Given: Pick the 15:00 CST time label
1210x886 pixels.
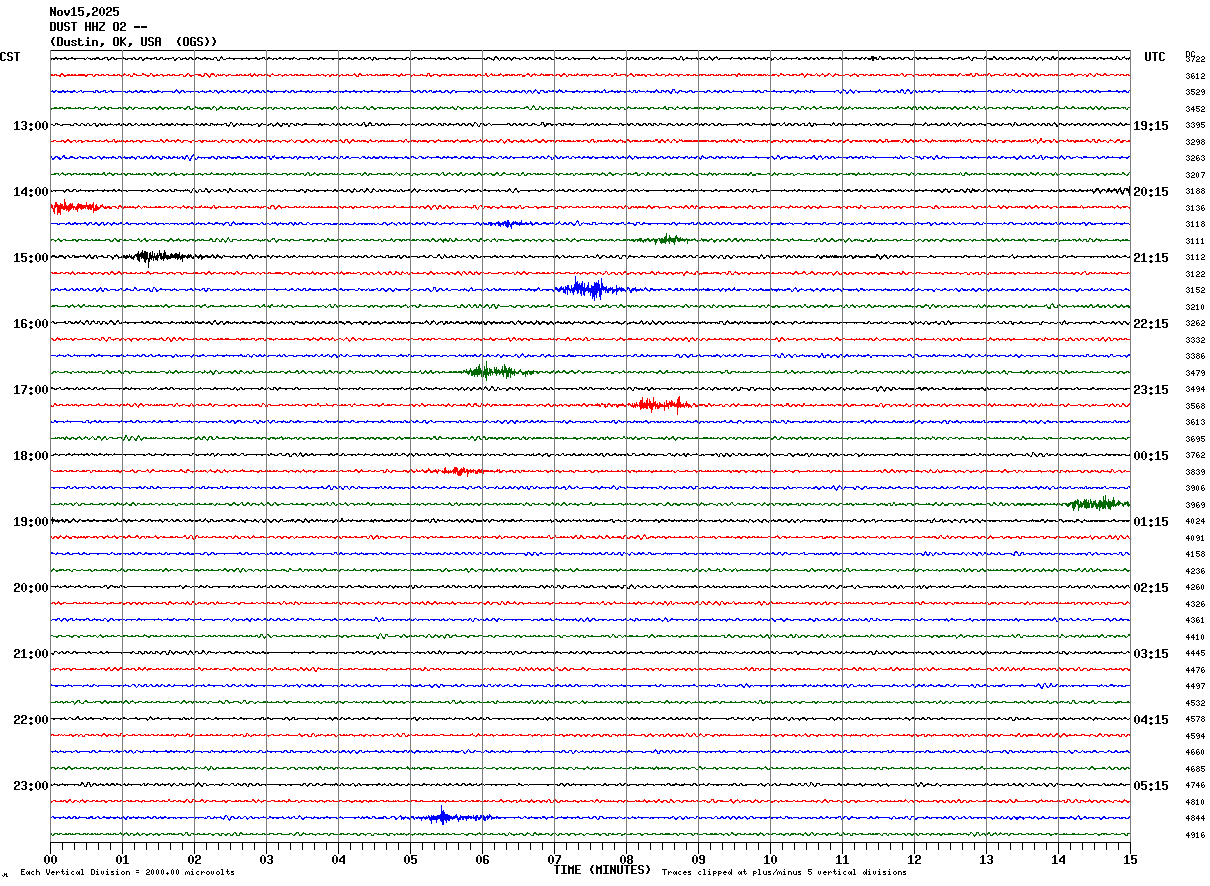Looking at the screenshot, I should tap(30, 258).
